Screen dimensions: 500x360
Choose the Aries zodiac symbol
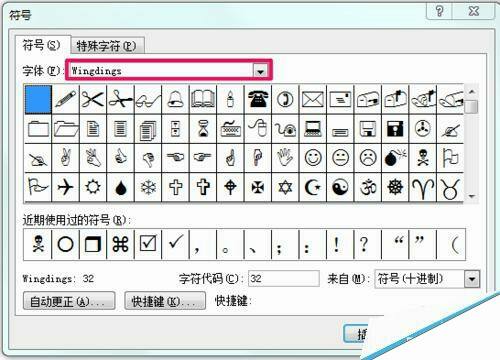(423, 187)
